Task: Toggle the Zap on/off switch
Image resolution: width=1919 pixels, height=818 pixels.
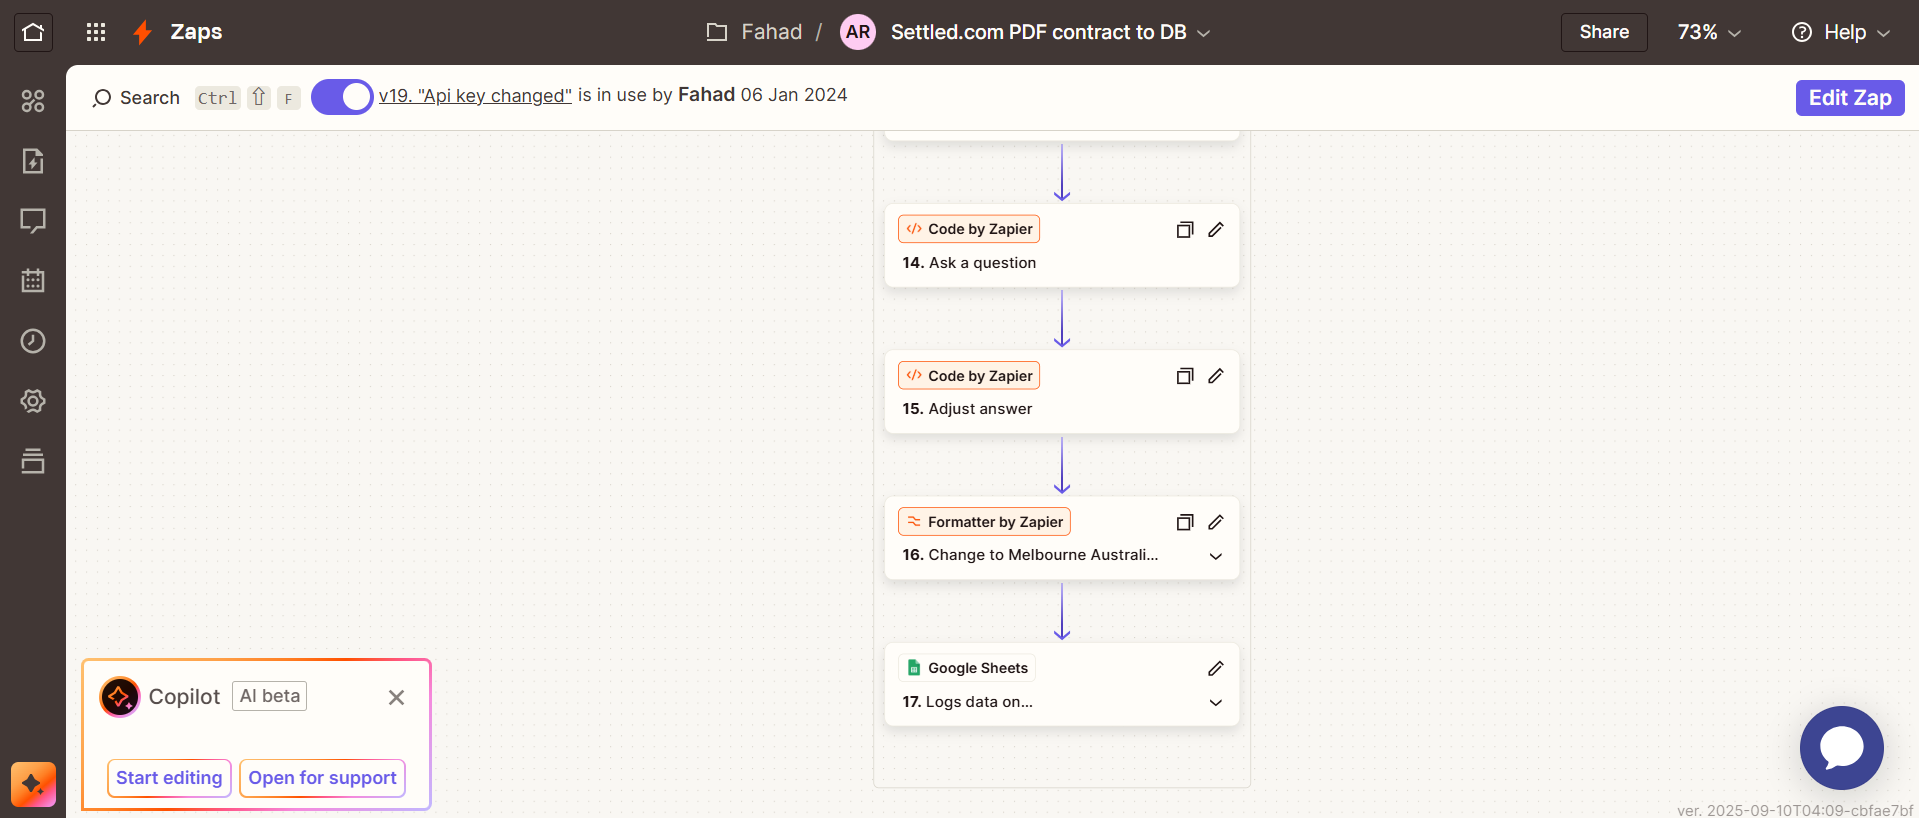Action: coord(342,97)
